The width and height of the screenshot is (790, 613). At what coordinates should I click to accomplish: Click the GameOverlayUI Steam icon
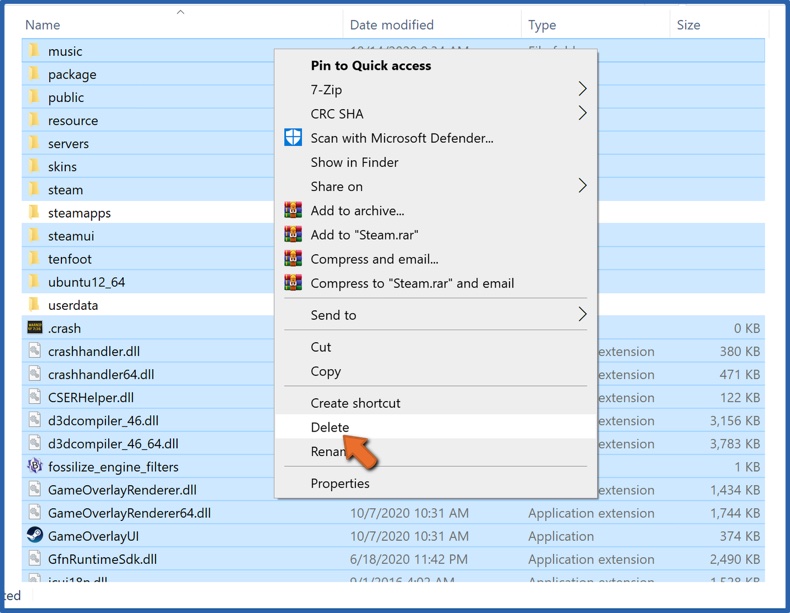click(35, 535)
